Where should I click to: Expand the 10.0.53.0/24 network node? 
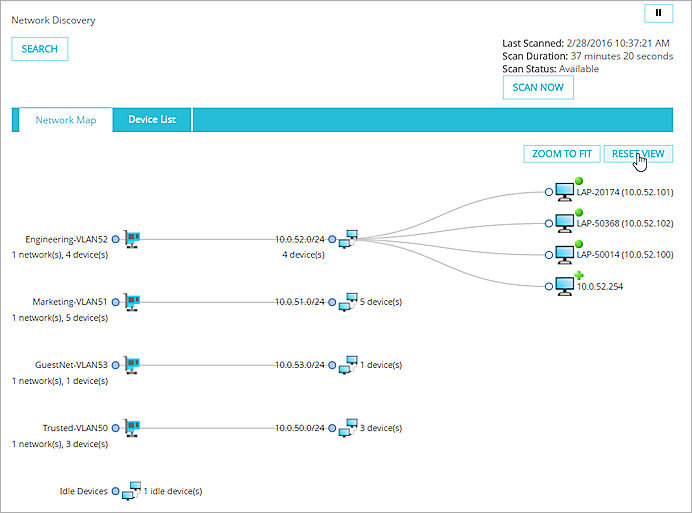tap(332, 365)
